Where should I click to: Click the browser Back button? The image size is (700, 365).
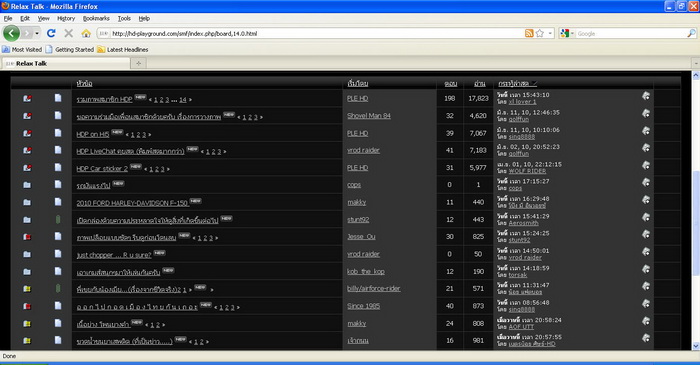[11, 33]
